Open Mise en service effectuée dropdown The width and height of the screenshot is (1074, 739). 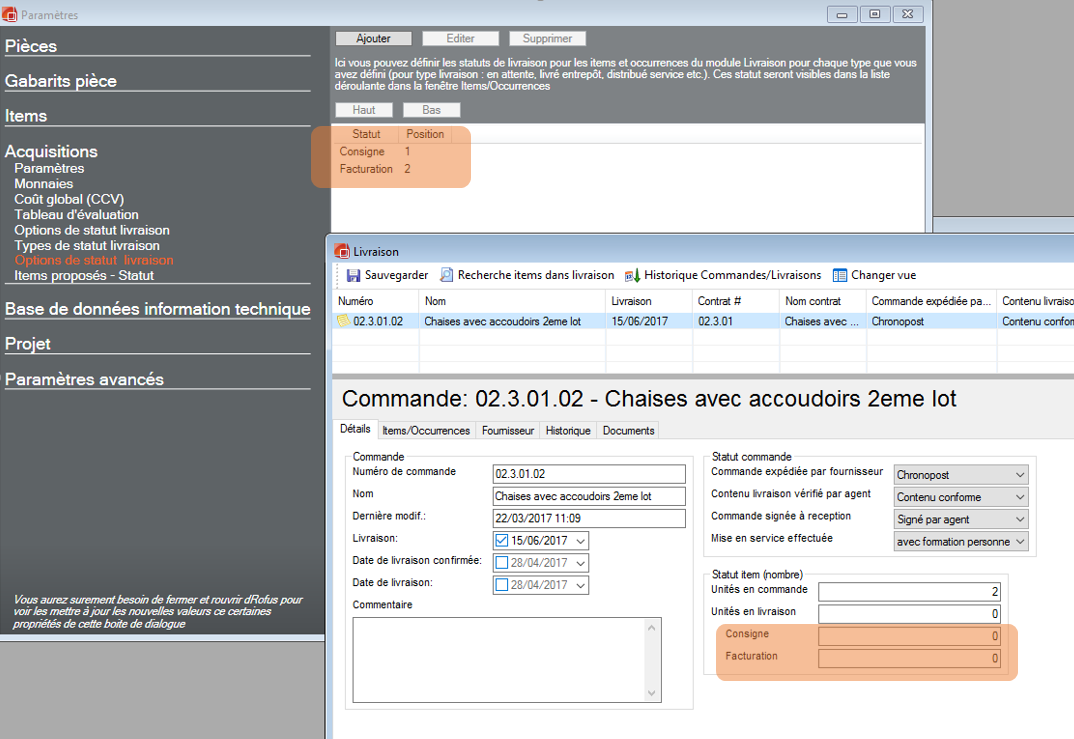click(x=1019, y=541)
